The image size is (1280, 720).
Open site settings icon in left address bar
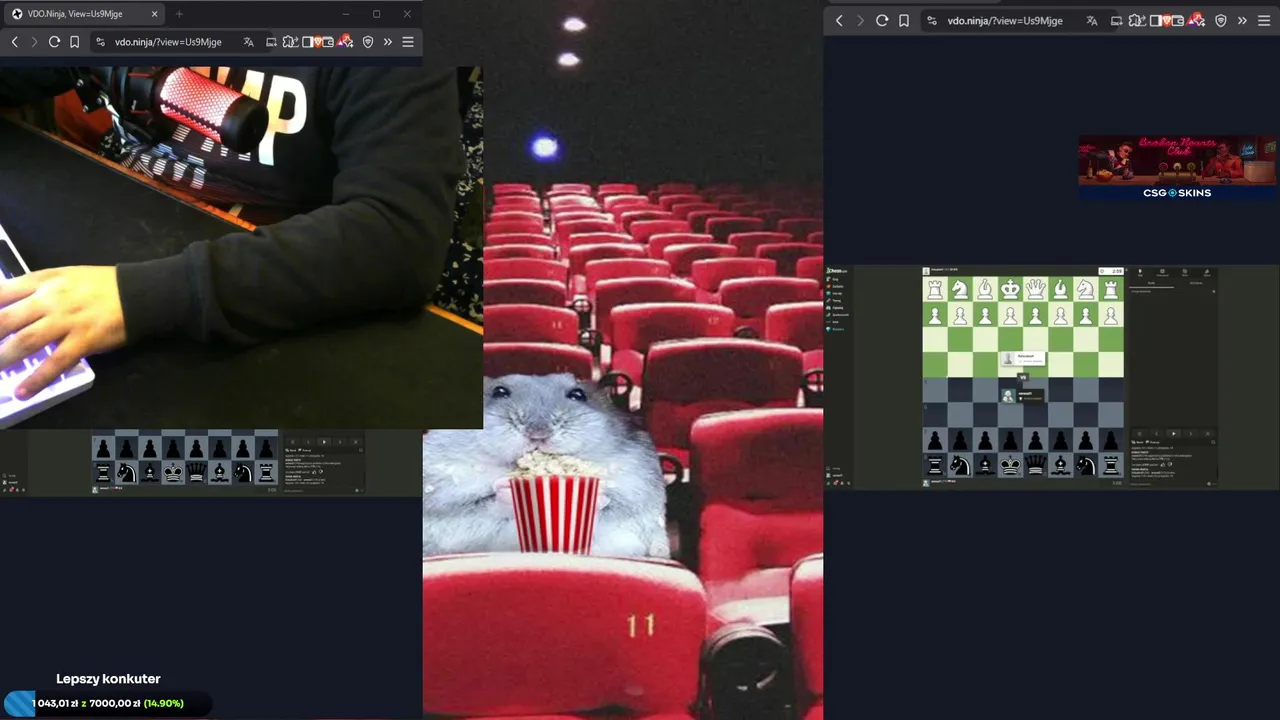100,42
